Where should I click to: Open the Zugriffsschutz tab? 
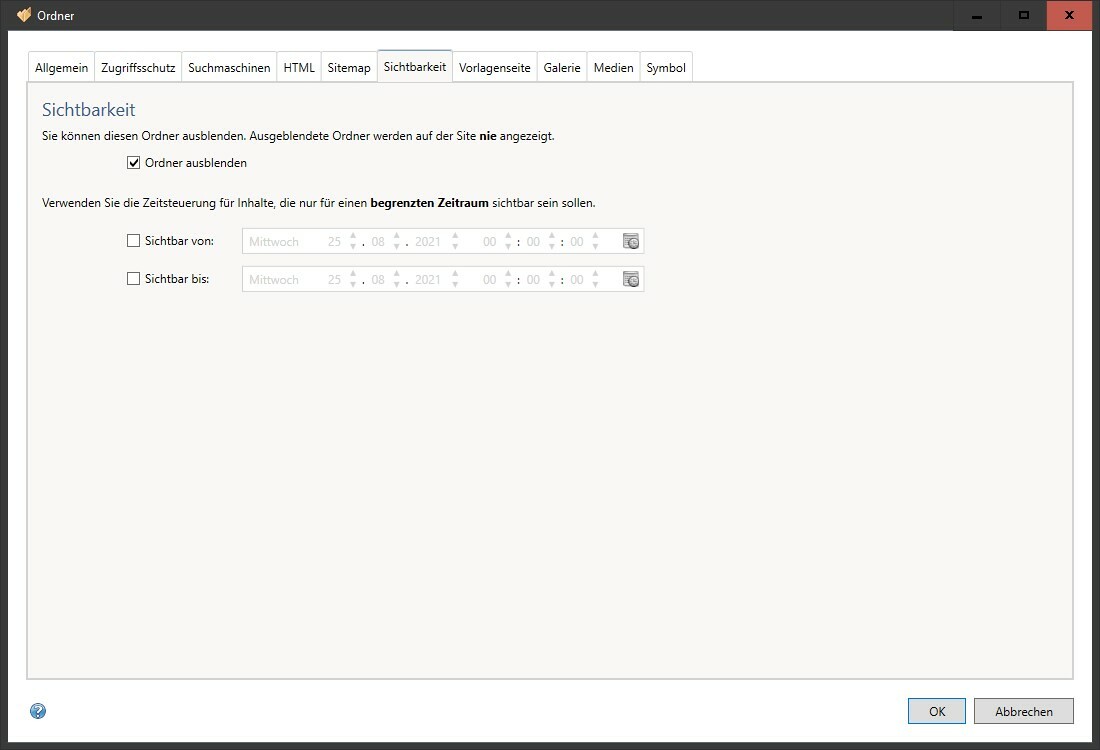[x=138, y=67]
